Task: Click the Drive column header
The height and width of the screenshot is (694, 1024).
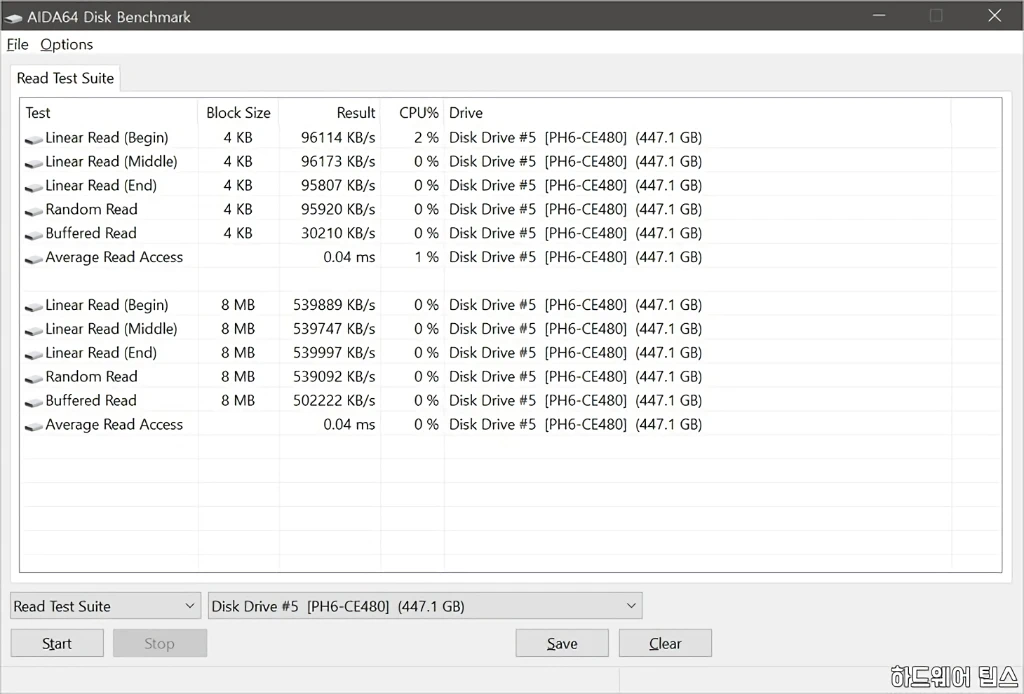Action: (697, 112)
